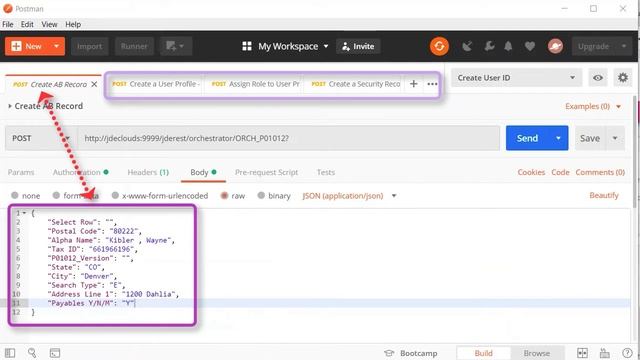The image size is (640, 360).
Task: Add a new request tab with plus
Action: click(413, 84)
